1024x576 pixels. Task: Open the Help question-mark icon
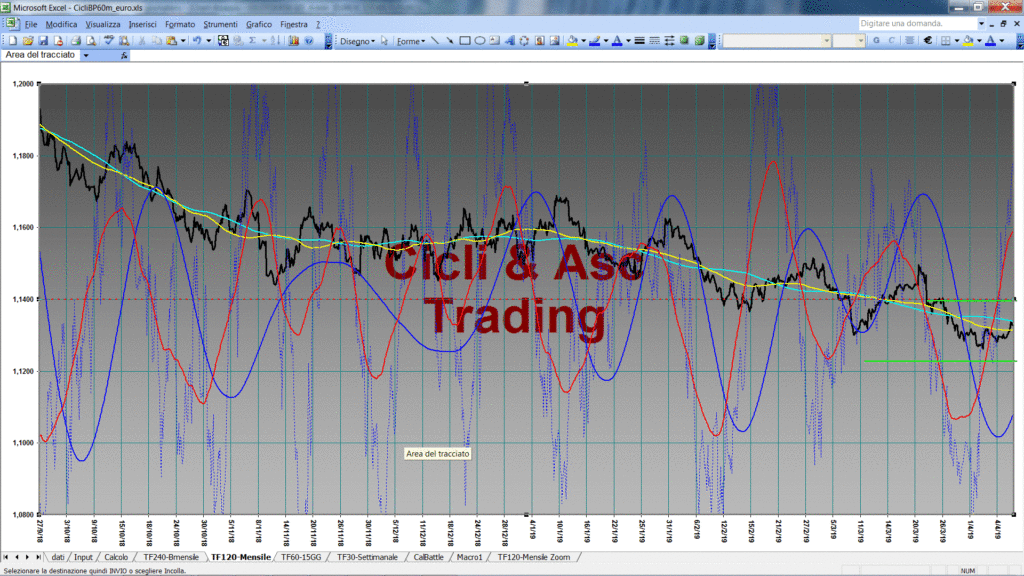click(309, 40)
